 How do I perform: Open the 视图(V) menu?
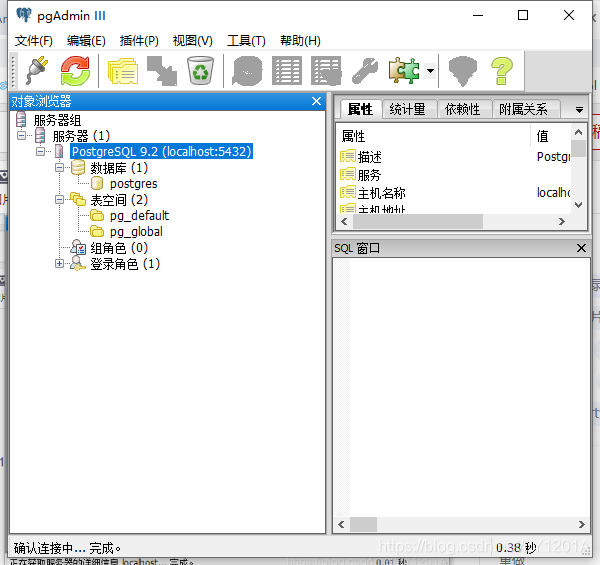pyautogui.click(x=192, y=41)
